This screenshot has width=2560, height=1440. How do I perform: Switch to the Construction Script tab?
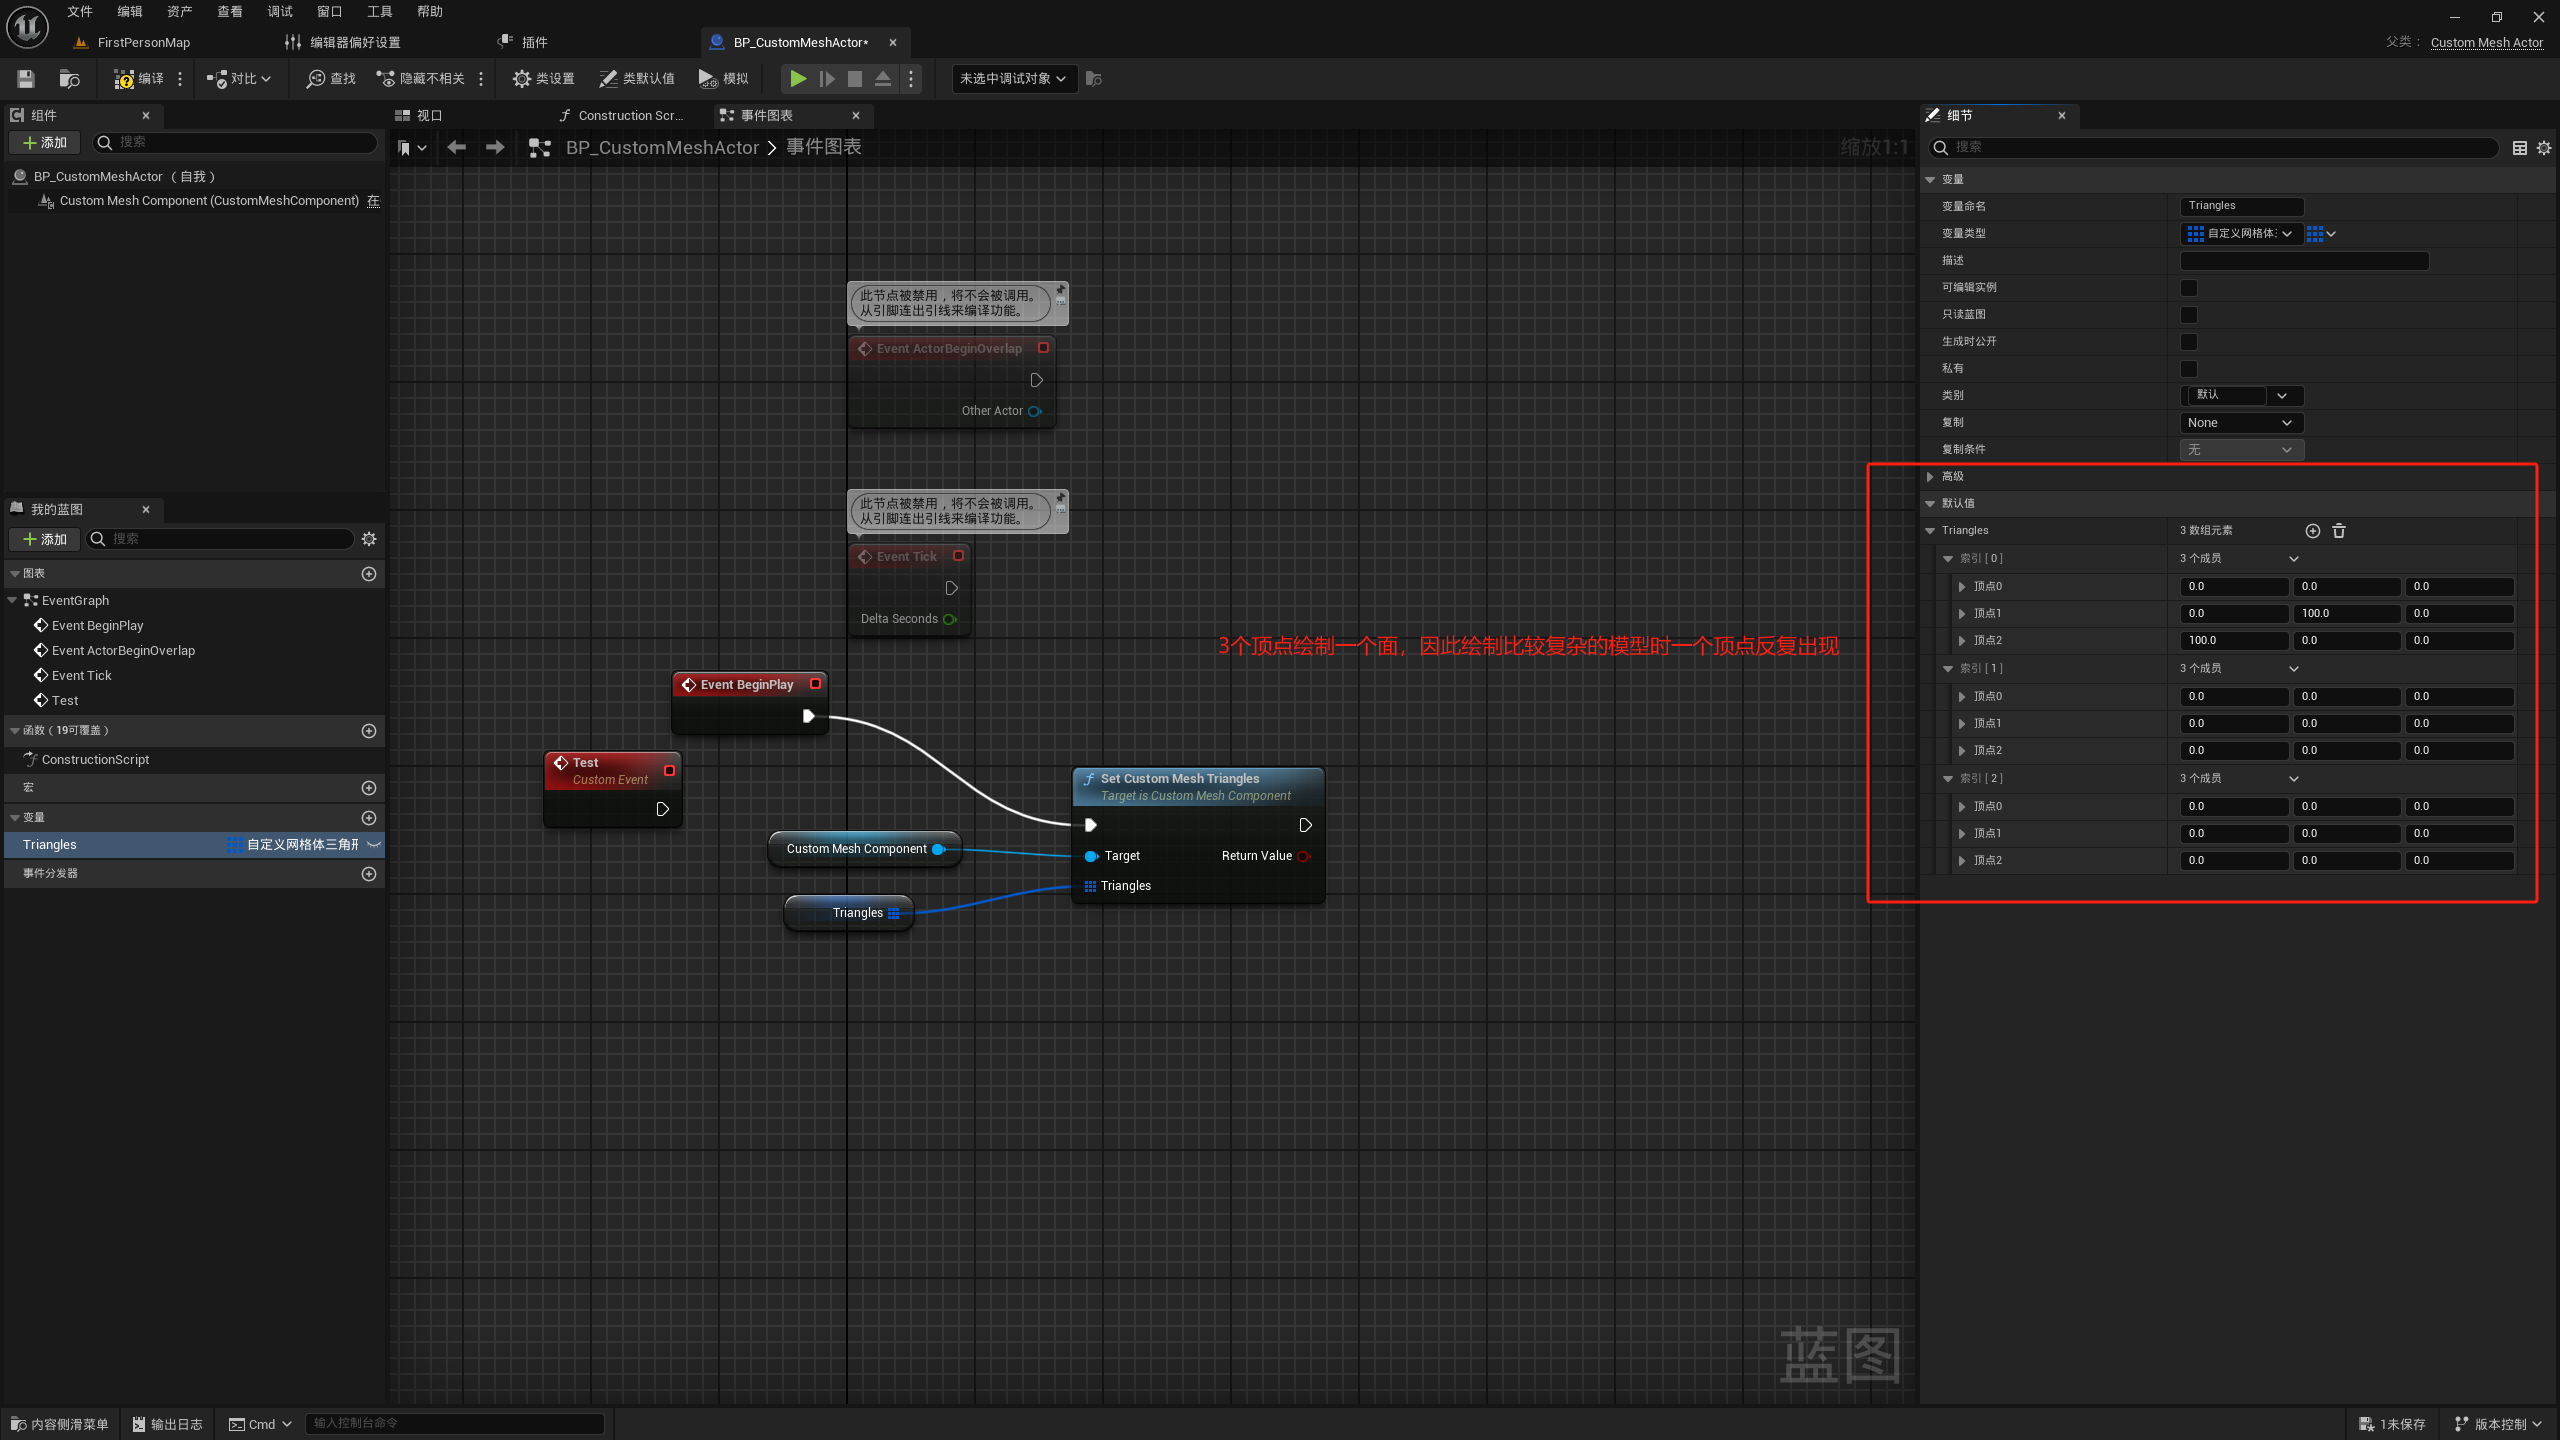click(x=623, y=115)
